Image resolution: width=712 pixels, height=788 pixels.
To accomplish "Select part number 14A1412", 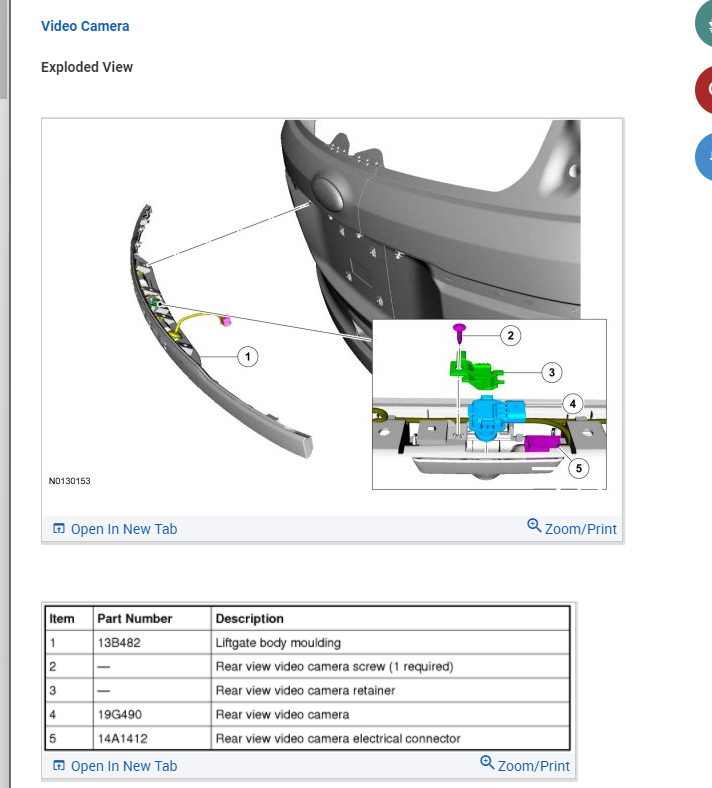I will click(x=123, y=739).
